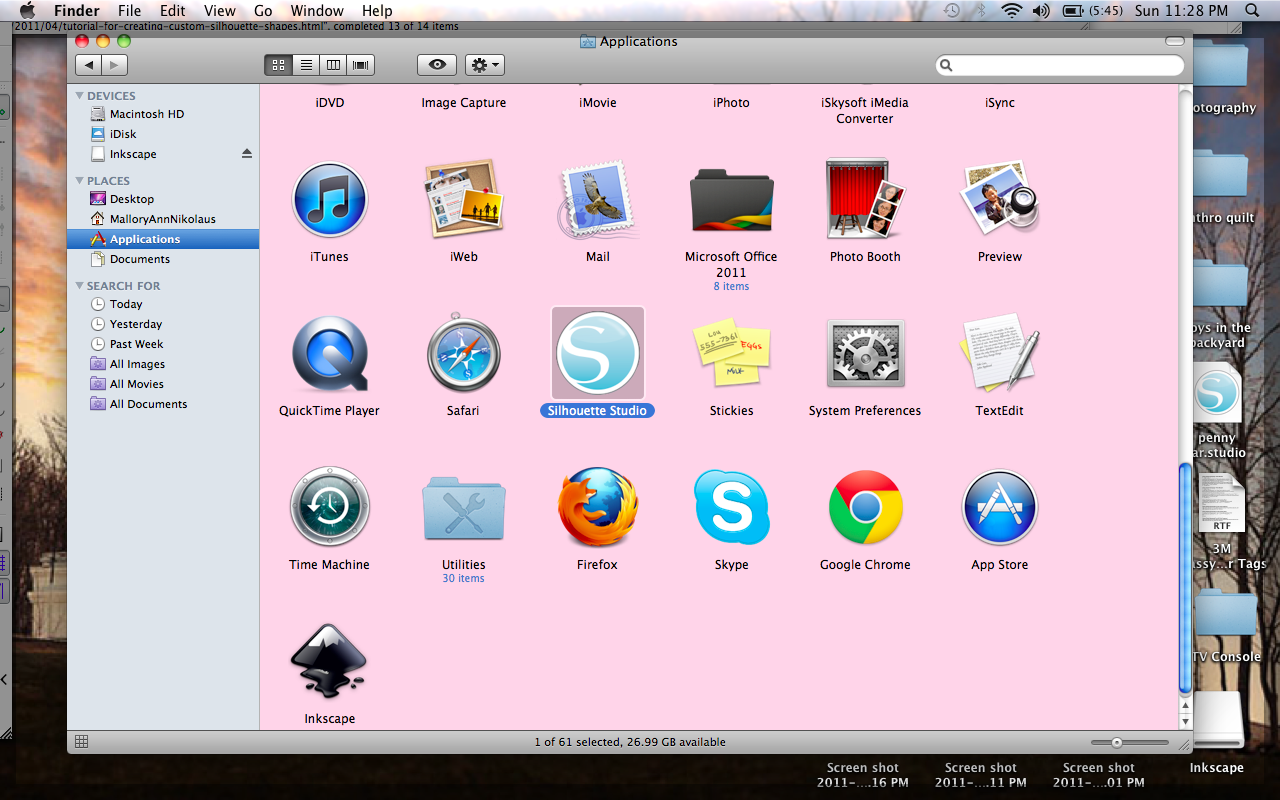Select the Photo Booth icon
This screenshot has width=1280, height=800.
pos(865,200)
